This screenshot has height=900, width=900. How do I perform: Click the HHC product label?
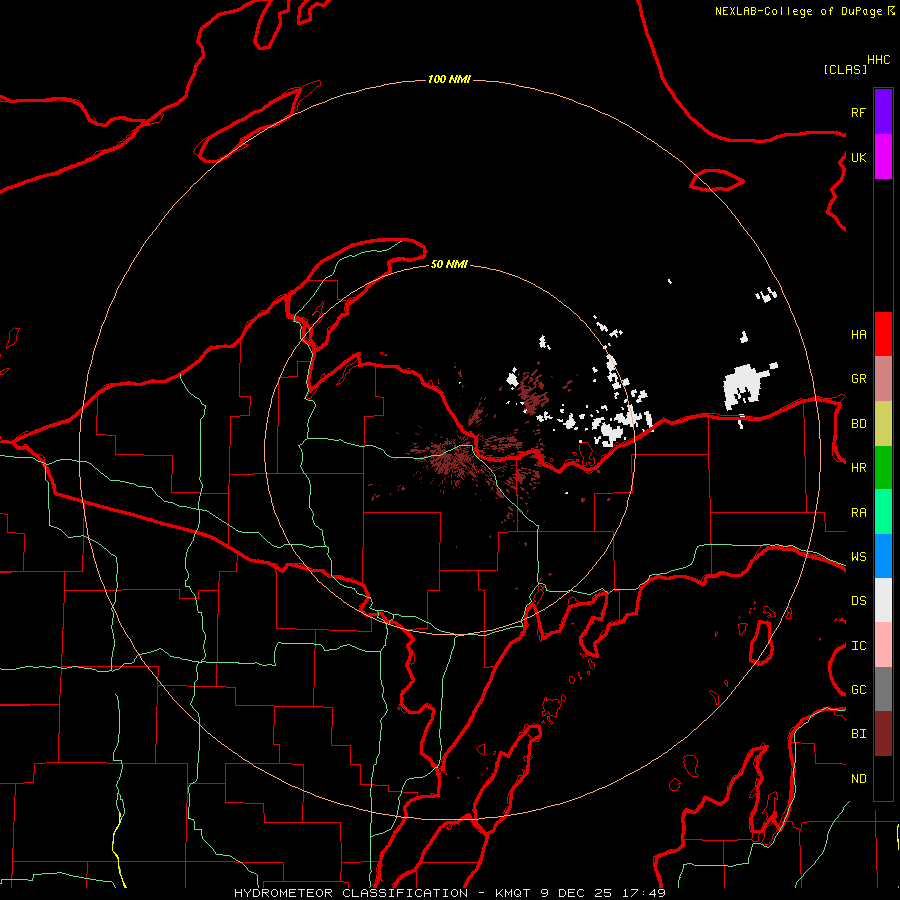879,60
